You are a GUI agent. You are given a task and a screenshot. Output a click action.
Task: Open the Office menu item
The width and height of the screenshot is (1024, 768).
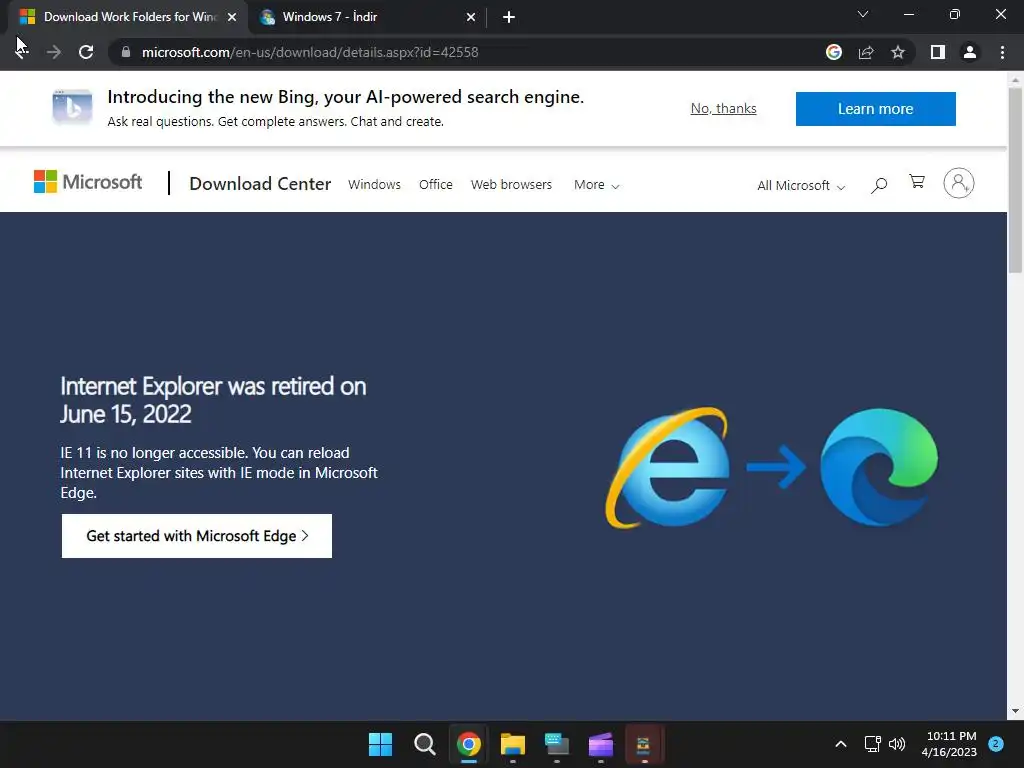tap(436, 185)
